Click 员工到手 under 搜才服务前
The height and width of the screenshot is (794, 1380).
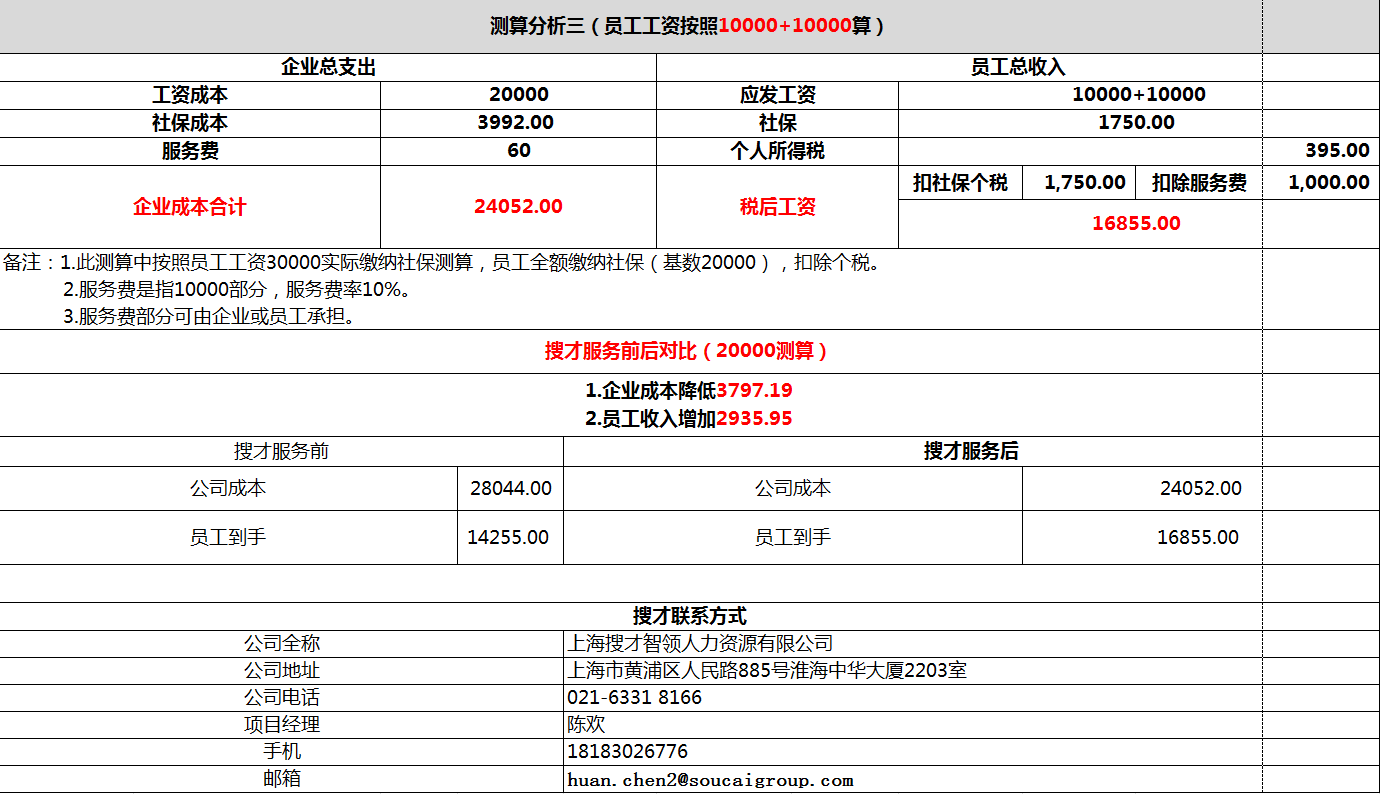(228, 538)
